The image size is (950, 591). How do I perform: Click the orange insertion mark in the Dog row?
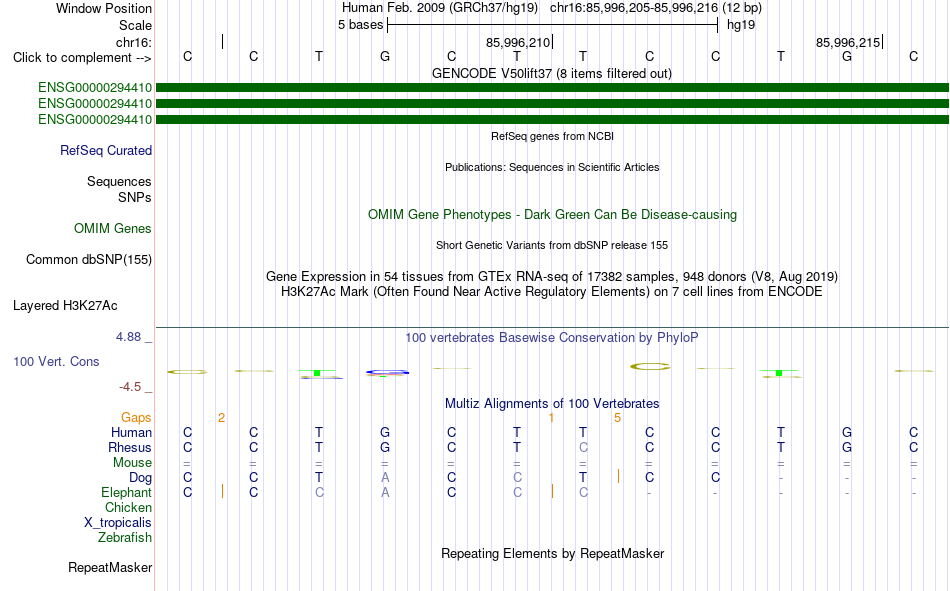click(x=618, y=476)
